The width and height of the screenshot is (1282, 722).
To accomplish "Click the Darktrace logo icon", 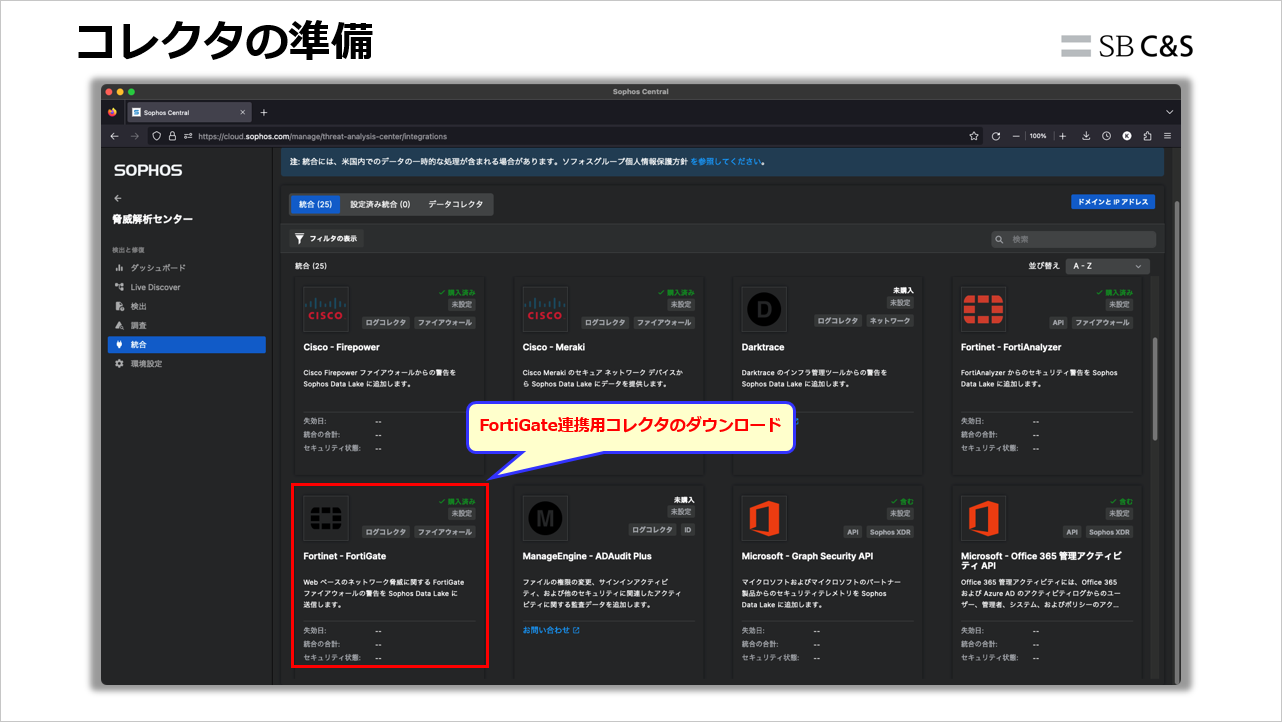I will click(765, 310).
